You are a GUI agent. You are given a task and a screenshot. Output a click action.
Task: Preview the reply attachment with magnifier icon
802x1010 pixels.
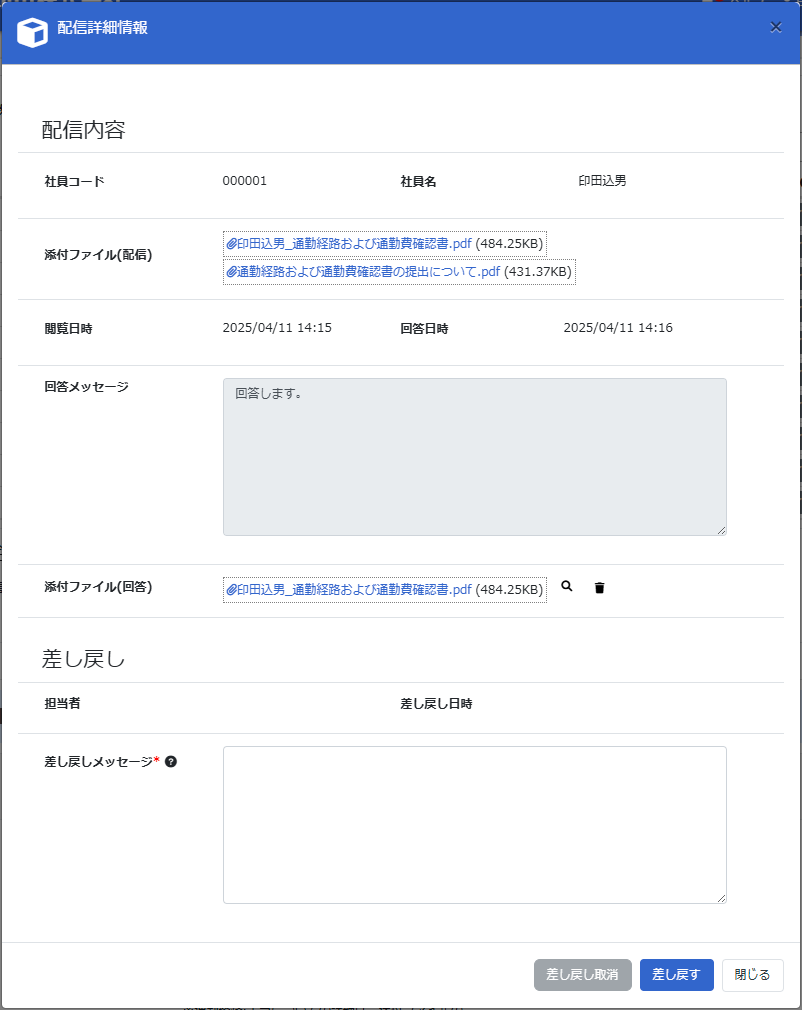(x=567, y=588)
